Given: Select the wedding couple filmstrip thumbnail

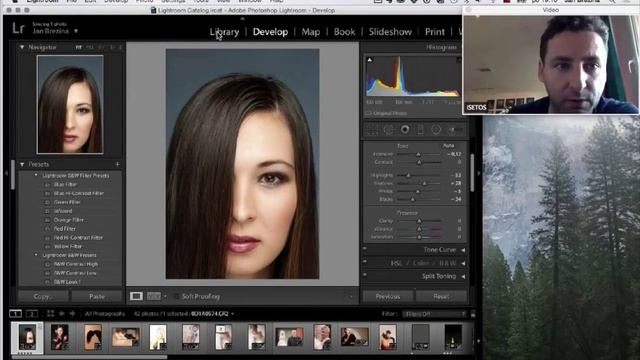Looking at the screenshot, I should [289, 338].
